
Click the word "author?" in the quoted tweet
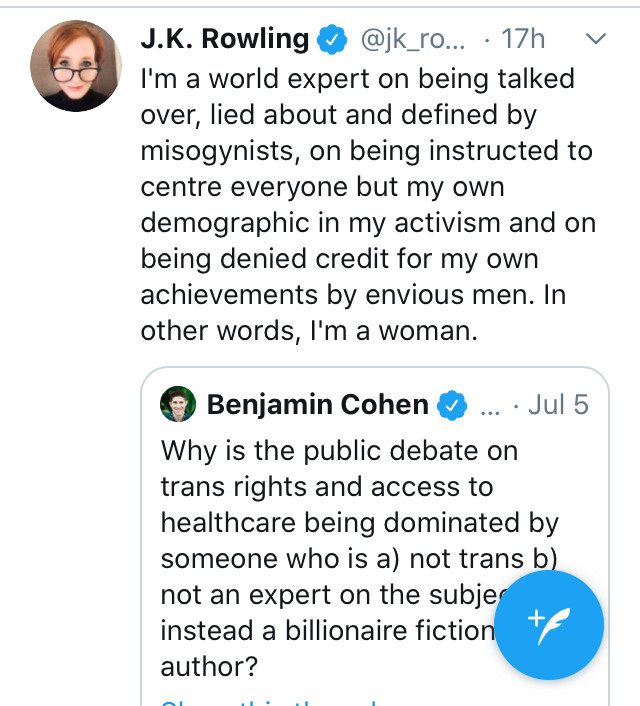pos(203,665)
